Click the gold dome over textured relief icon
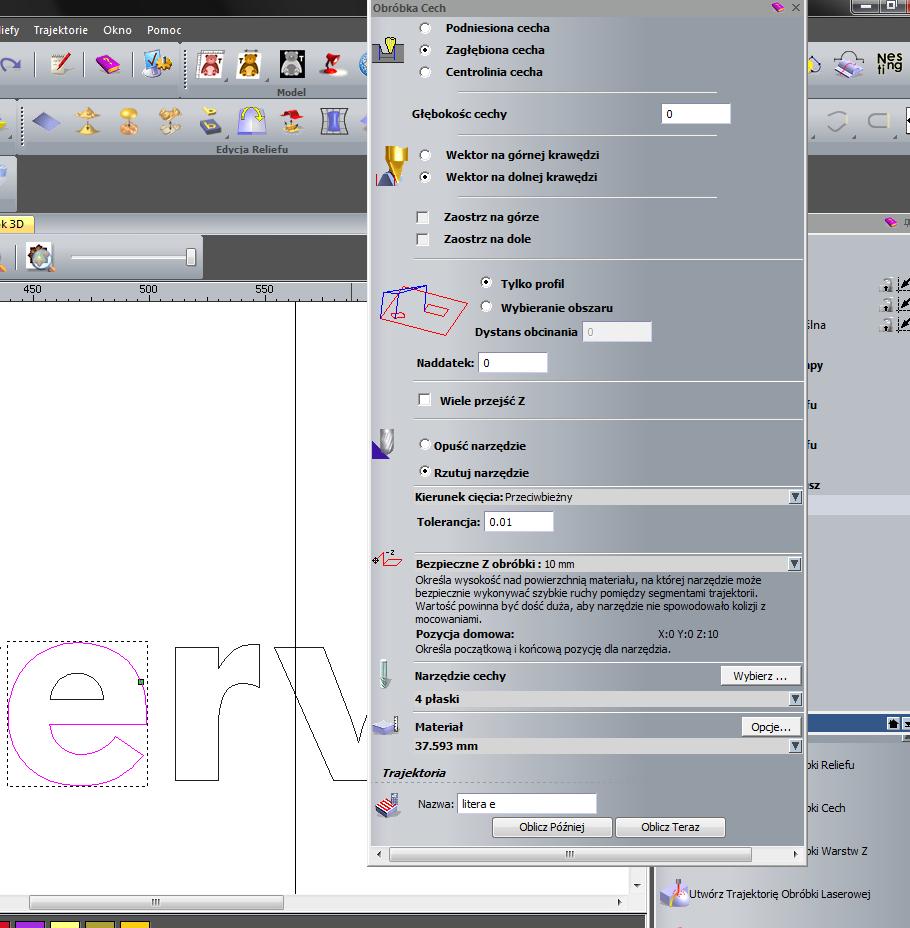The height and width of the screenshot is (928, 910). pos(128,121)
